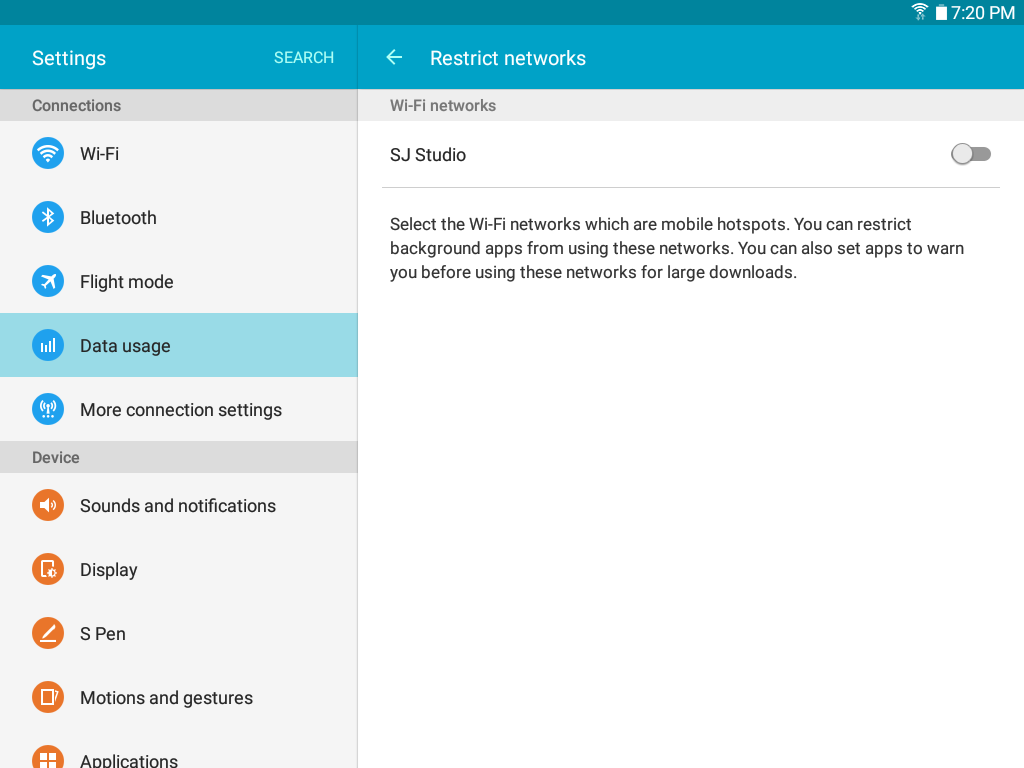Tap the More connection settings antenna icon
This screenshot has width=1024, height=768.
48,409
